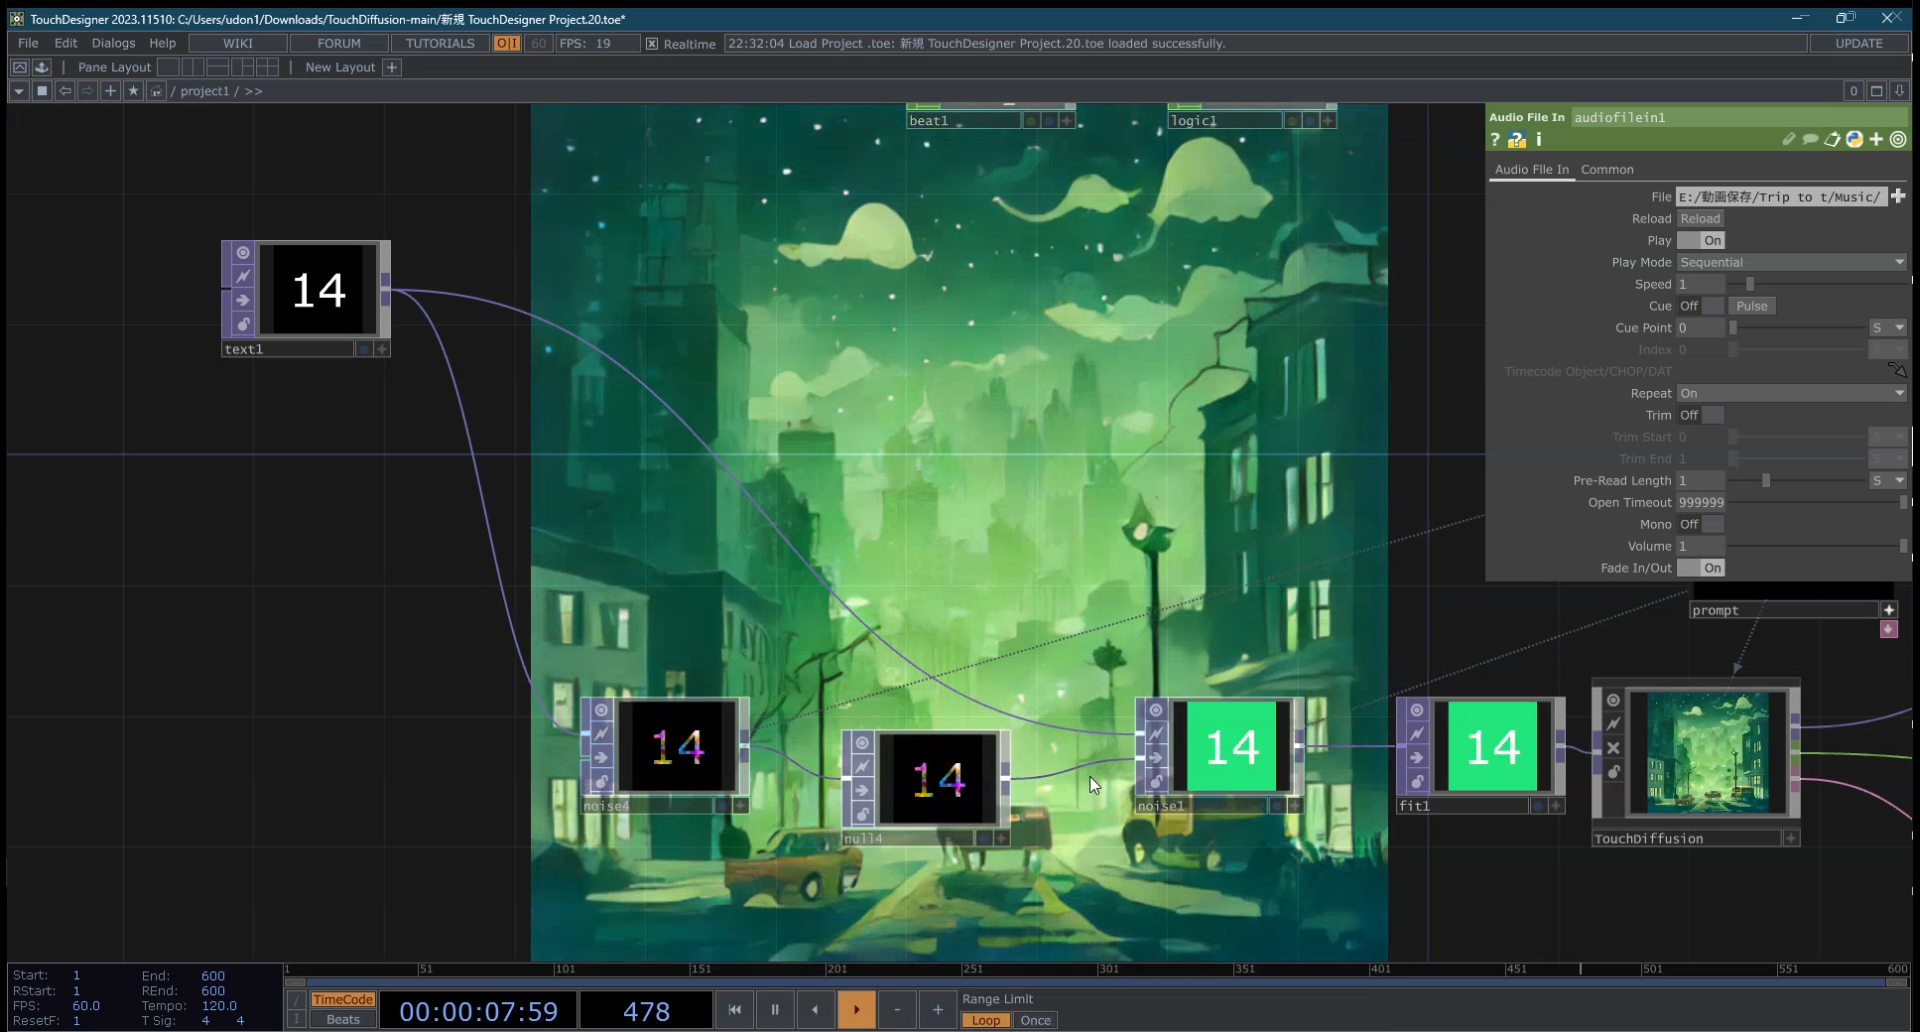Click the bypass arrow icon on text1 node
The image size is (1920, 1032).
coord(243,300)
